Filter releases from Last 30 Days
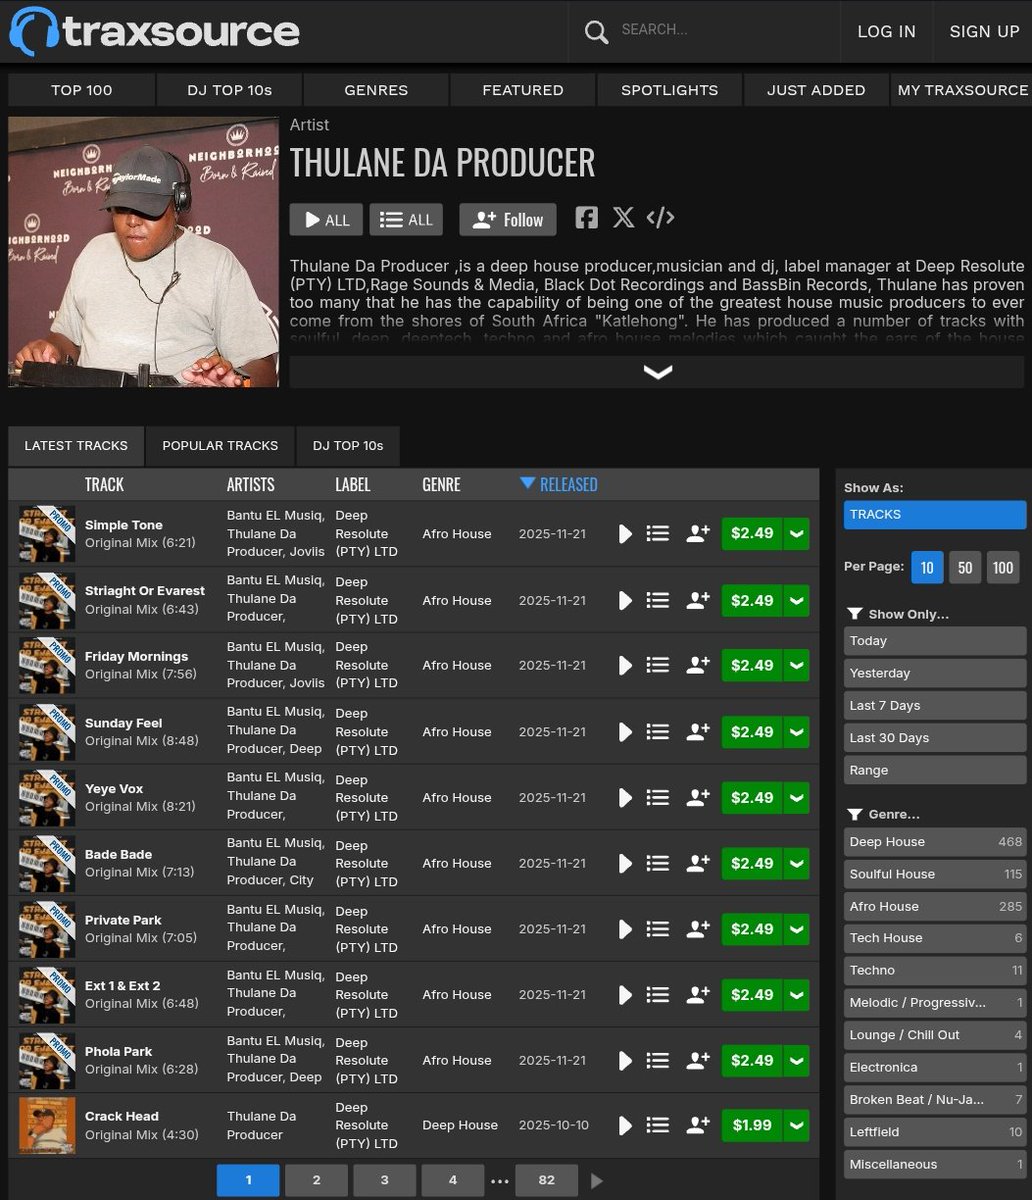The height and width of the screenshot is (1200, 1032). 935,738
